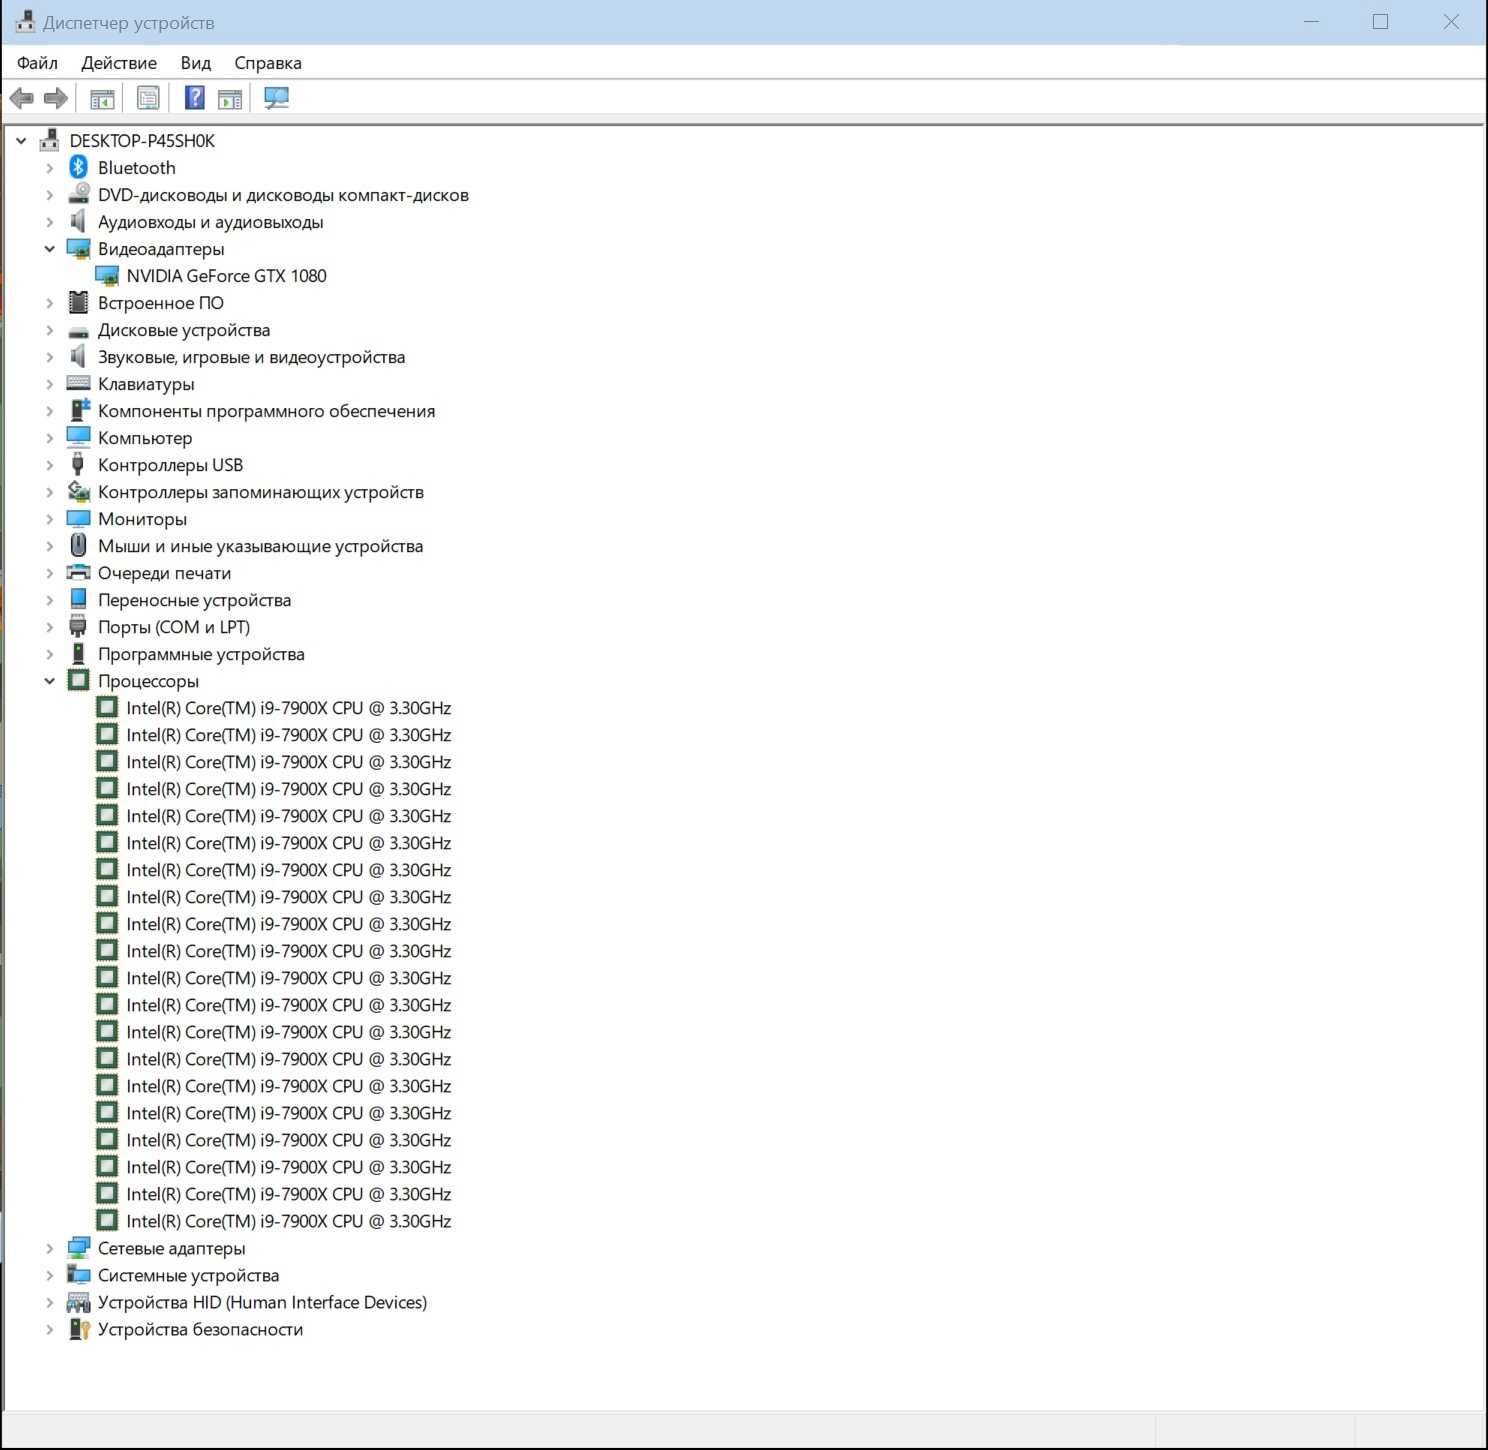This screenshot has width=1488, height=1450.
Task: Expand the Программные устройства category
Action: click(49, 654)
